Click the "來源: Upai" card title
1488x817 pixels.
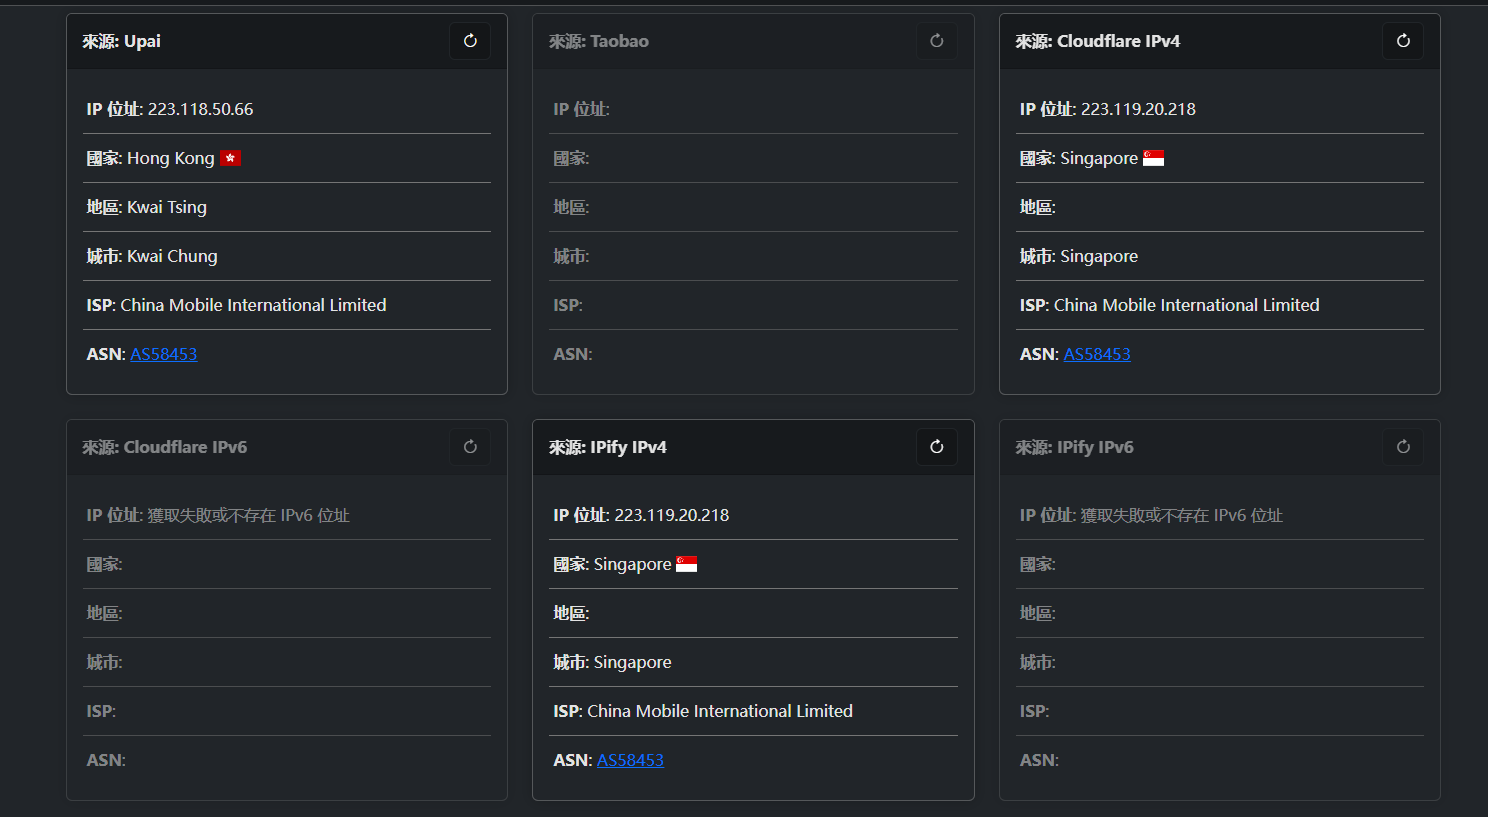tap(121, 41)
